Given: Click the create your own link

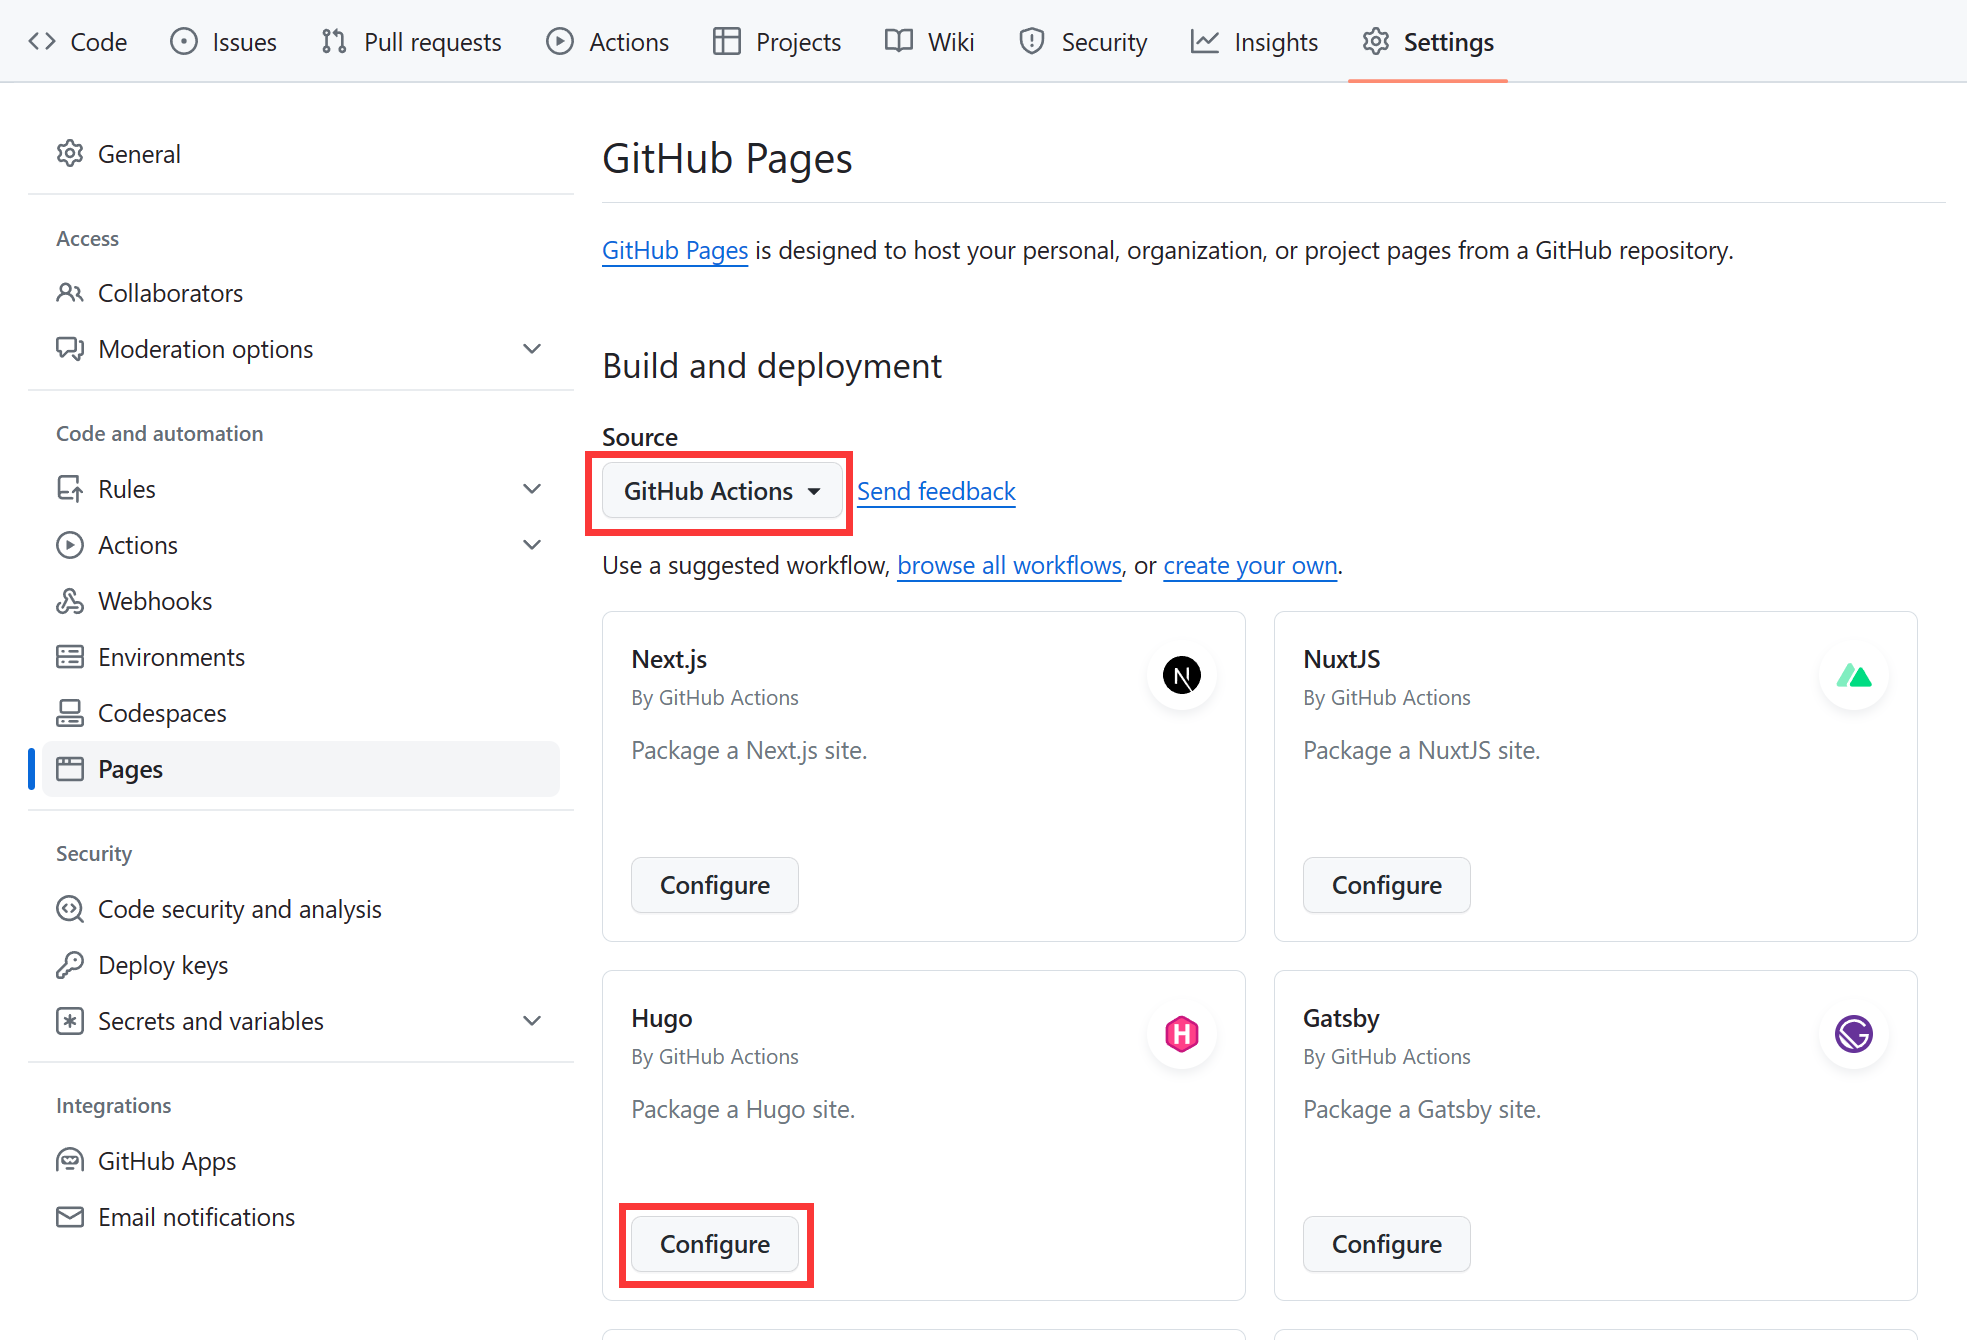Looking at the screenshot, I should [1250, 565].
